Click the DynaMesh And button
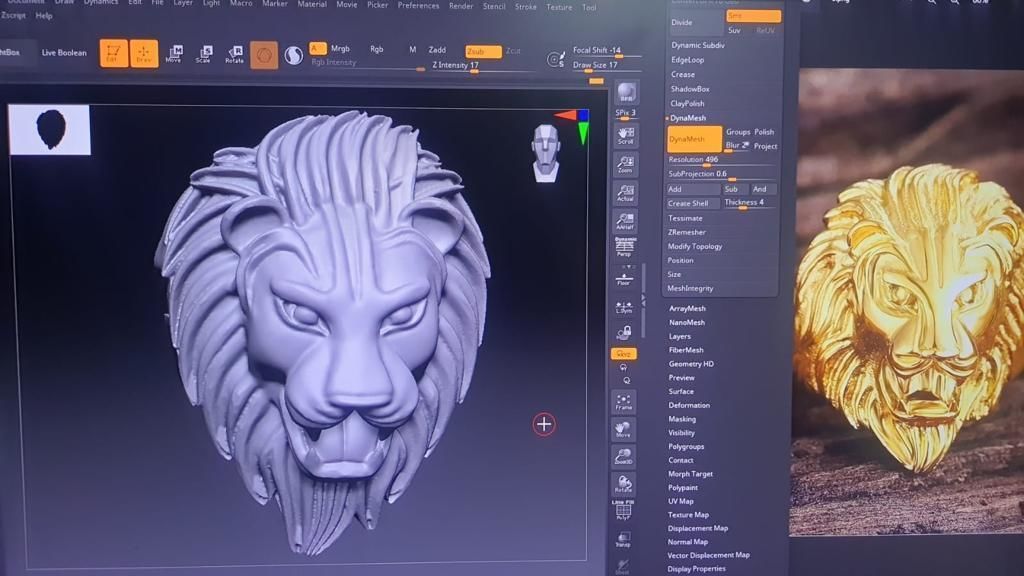1024x576 pixels. (763, 189)
